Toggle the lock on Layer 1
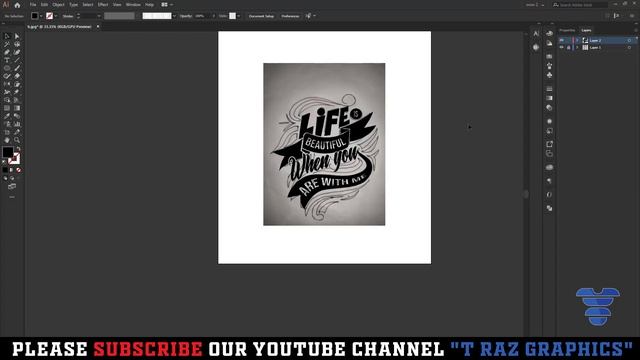This screenshot has height=360, width=640. tap(569, 47)
